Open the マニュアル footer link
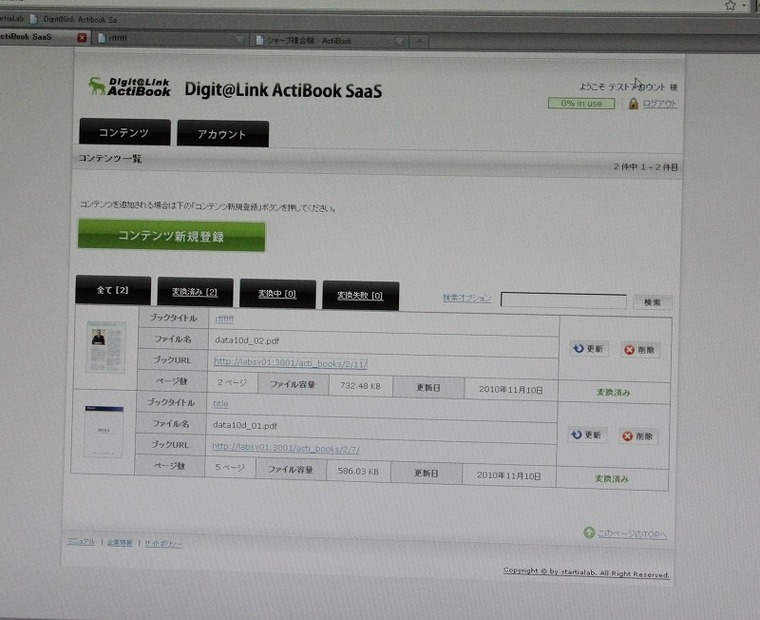 click(x=81, y=541)
